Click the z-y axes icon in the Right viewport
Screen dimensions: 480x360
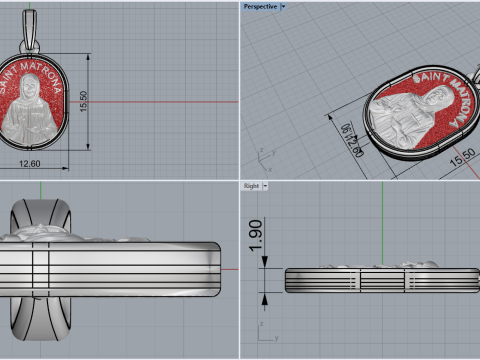pyautogui.click(x=268, y=332)
